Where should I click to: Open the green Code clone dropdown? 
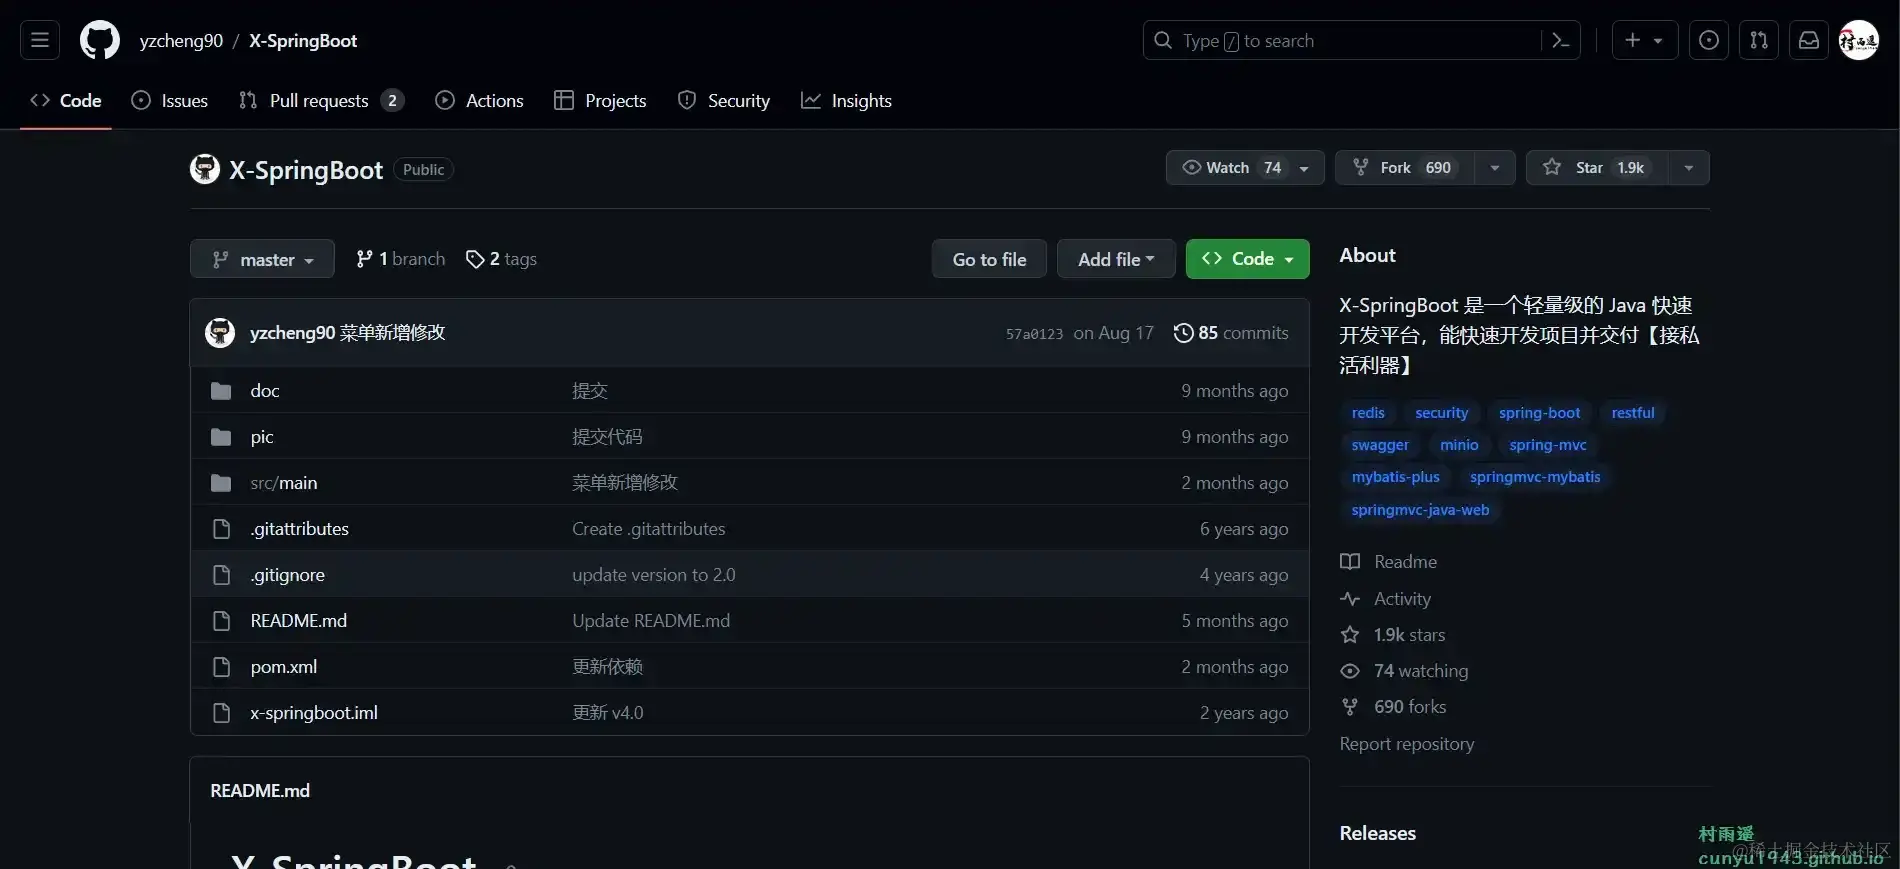coord(1247,259)
